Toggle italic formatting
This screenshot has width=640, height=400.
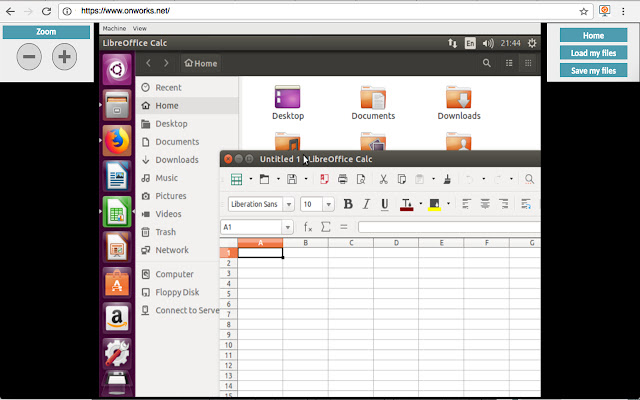coord(365,204)
